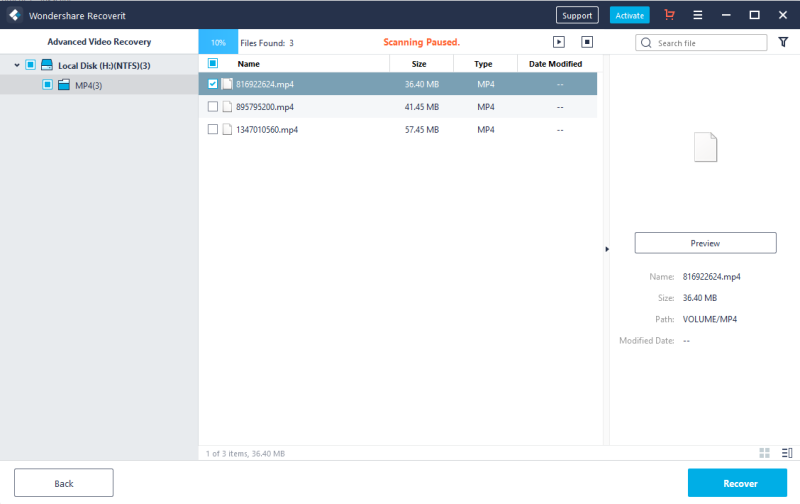Uncheck the 816922624.mp4 file checkbox
The height and width of the screenshot is (504, 800).
click(x=213, y=84)
